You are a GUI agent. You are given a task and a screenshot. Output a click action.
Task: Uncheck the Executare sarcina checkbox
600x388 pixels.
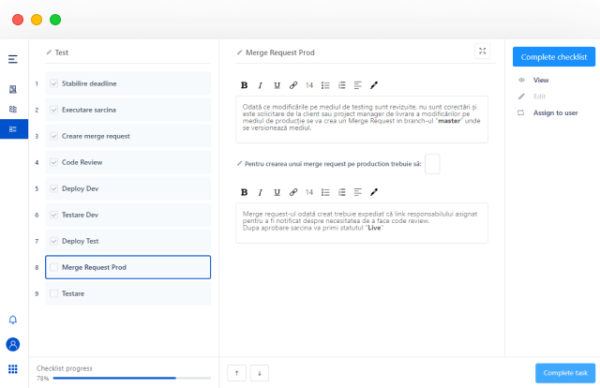[54, 110]
